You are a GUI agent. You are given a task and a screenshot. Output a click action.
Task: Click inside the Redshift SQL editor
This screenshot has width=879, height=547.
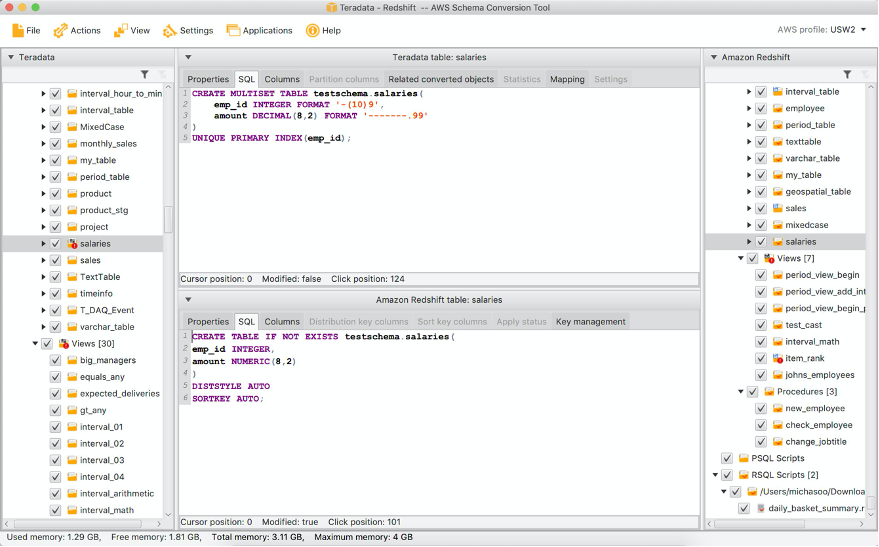coord(440,450)
